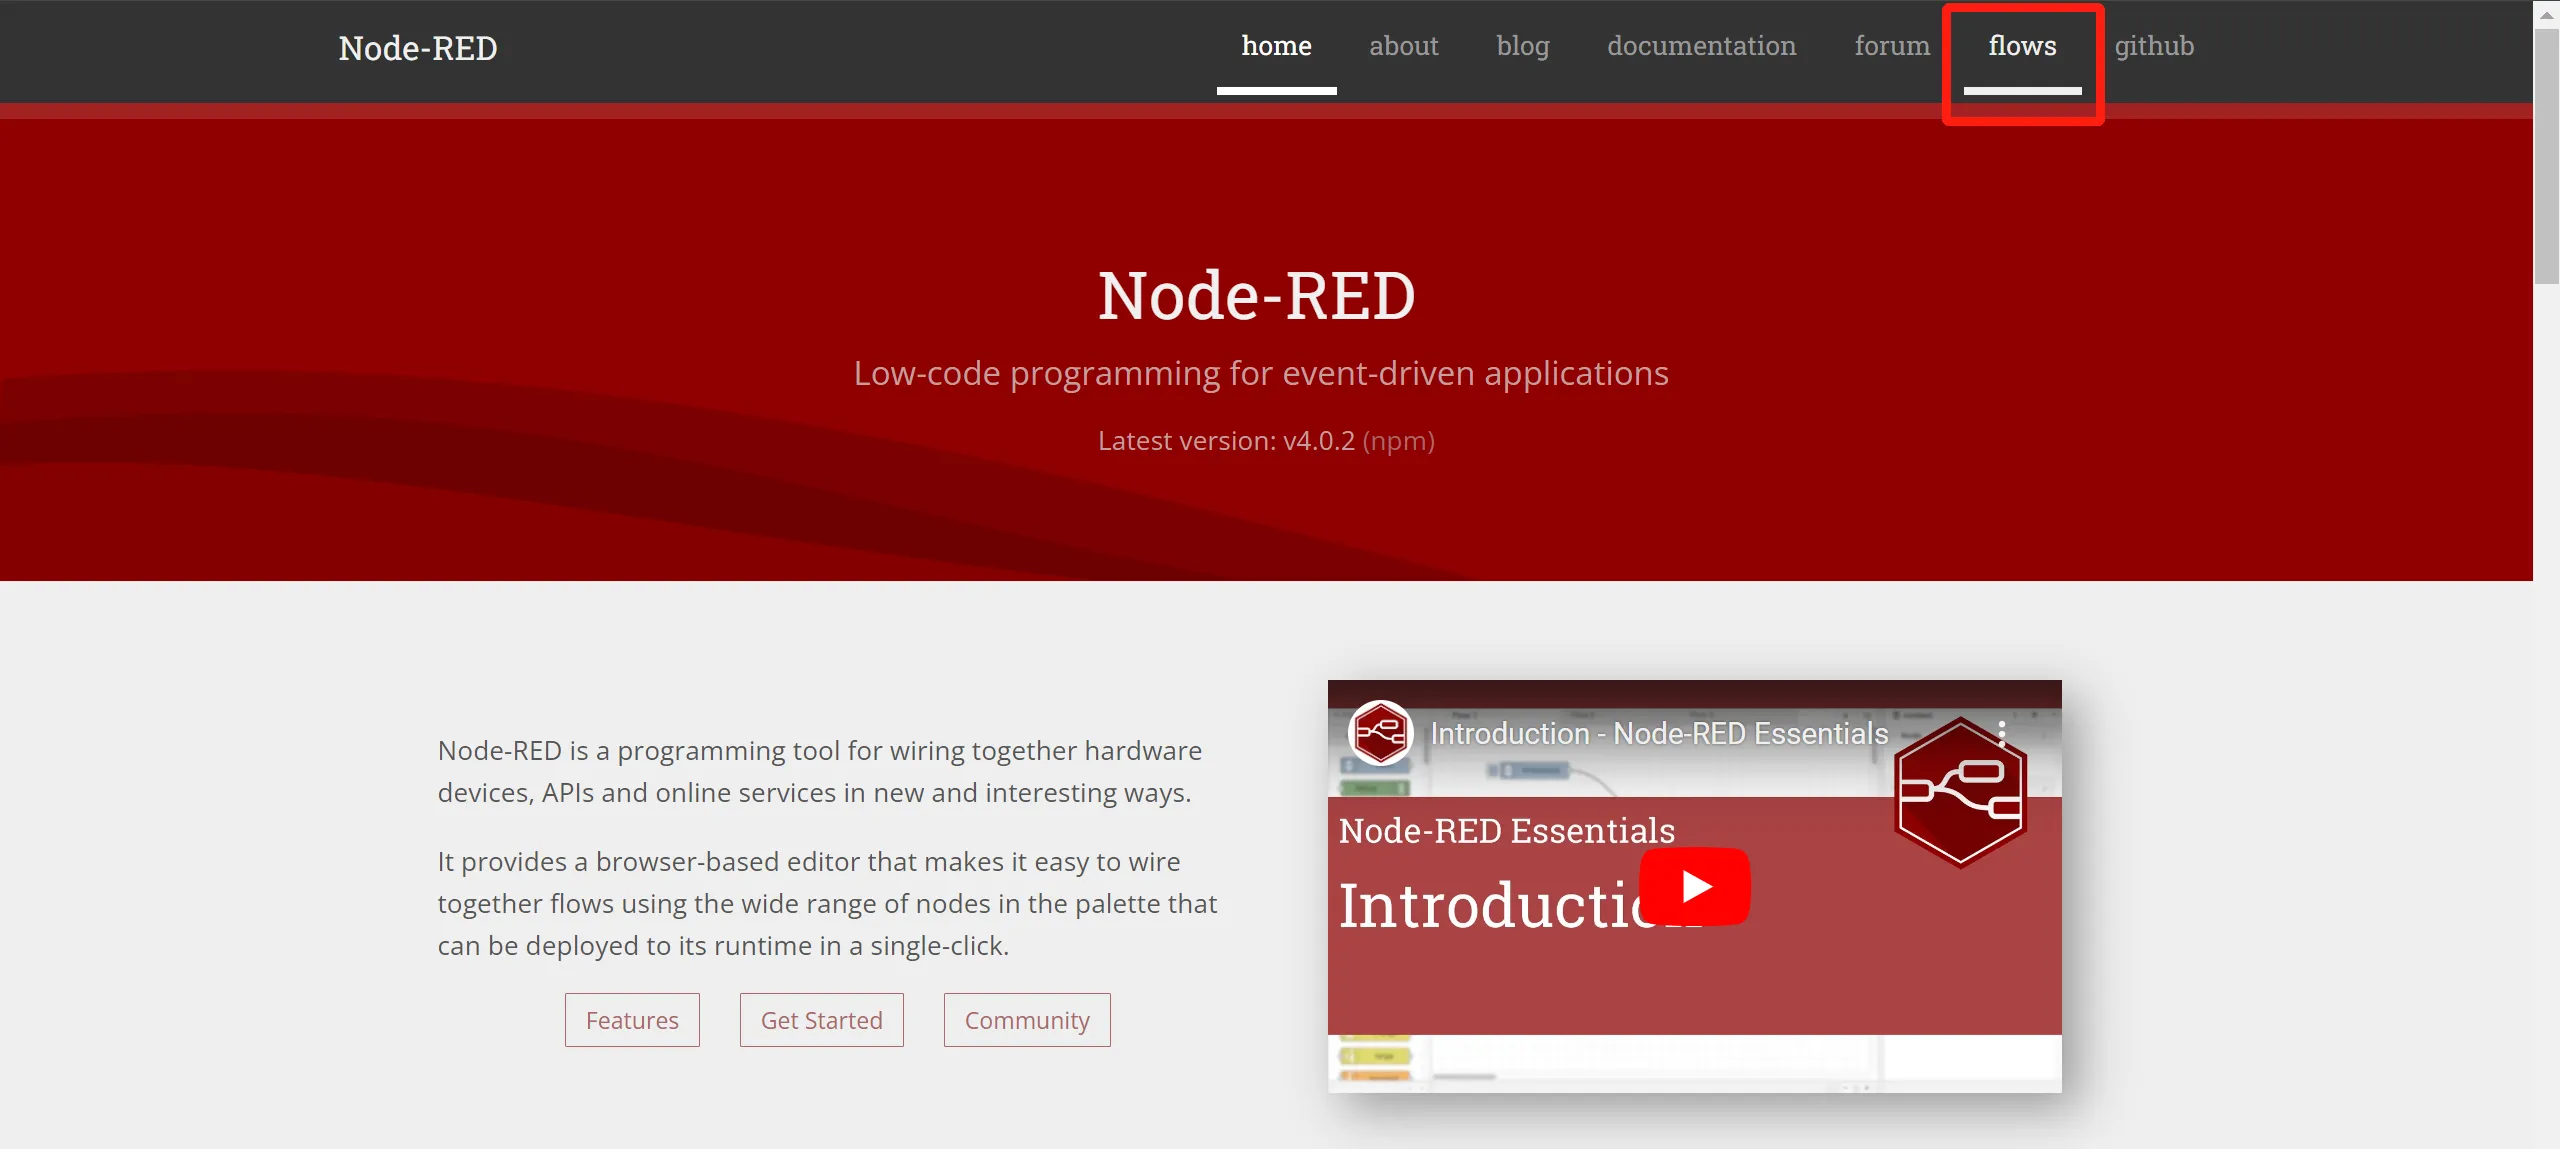Click the YouTube play button

[x=1694, y=886]
